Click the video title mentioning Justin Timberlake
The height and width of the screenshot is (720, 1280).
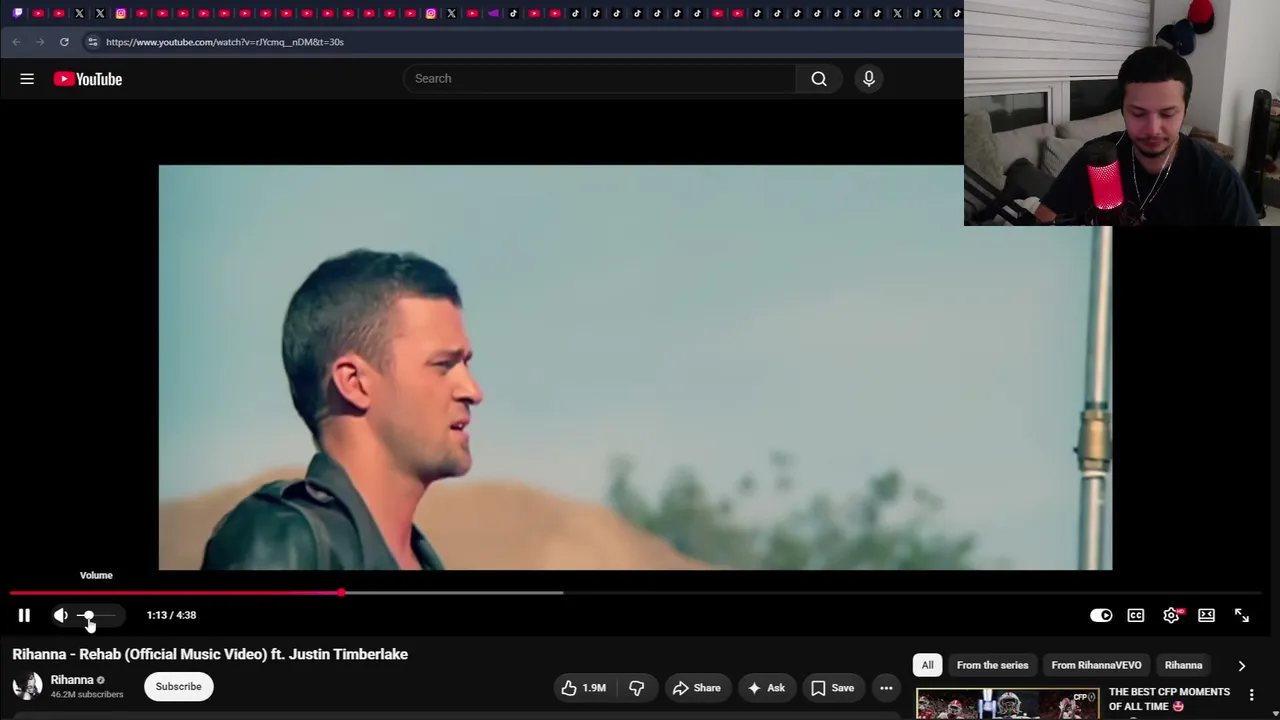(210, 654)
